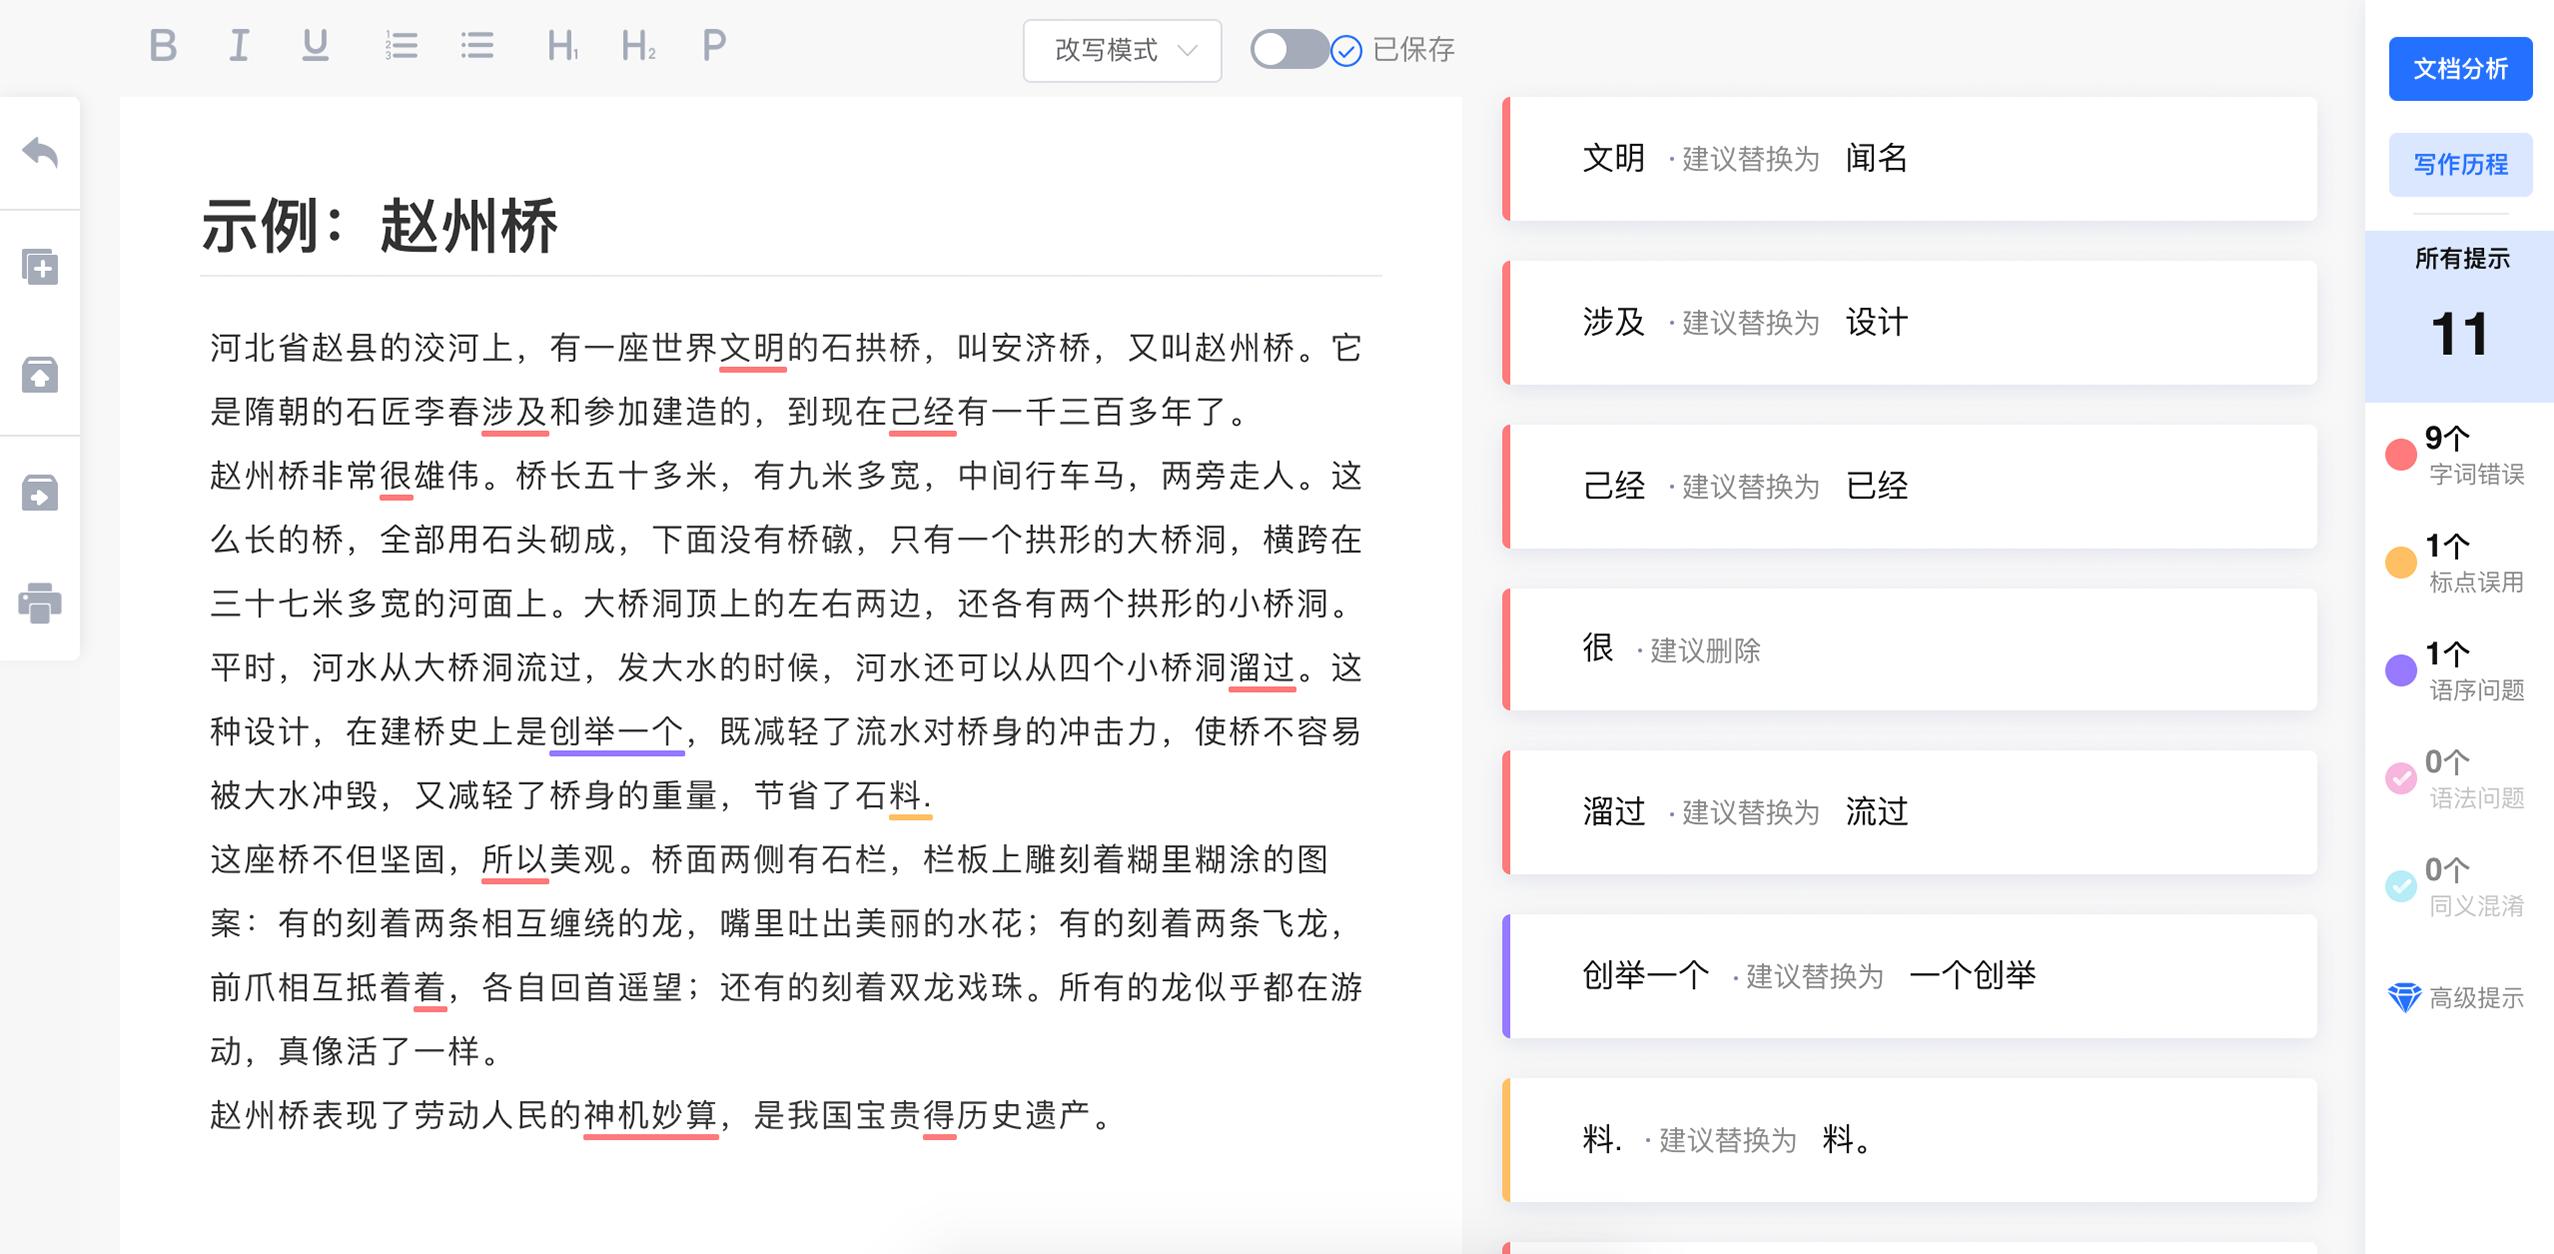Open the 改写模式 dropdown
Viewport: 2554px width, 1254px height.
[x=1122, y=50]
